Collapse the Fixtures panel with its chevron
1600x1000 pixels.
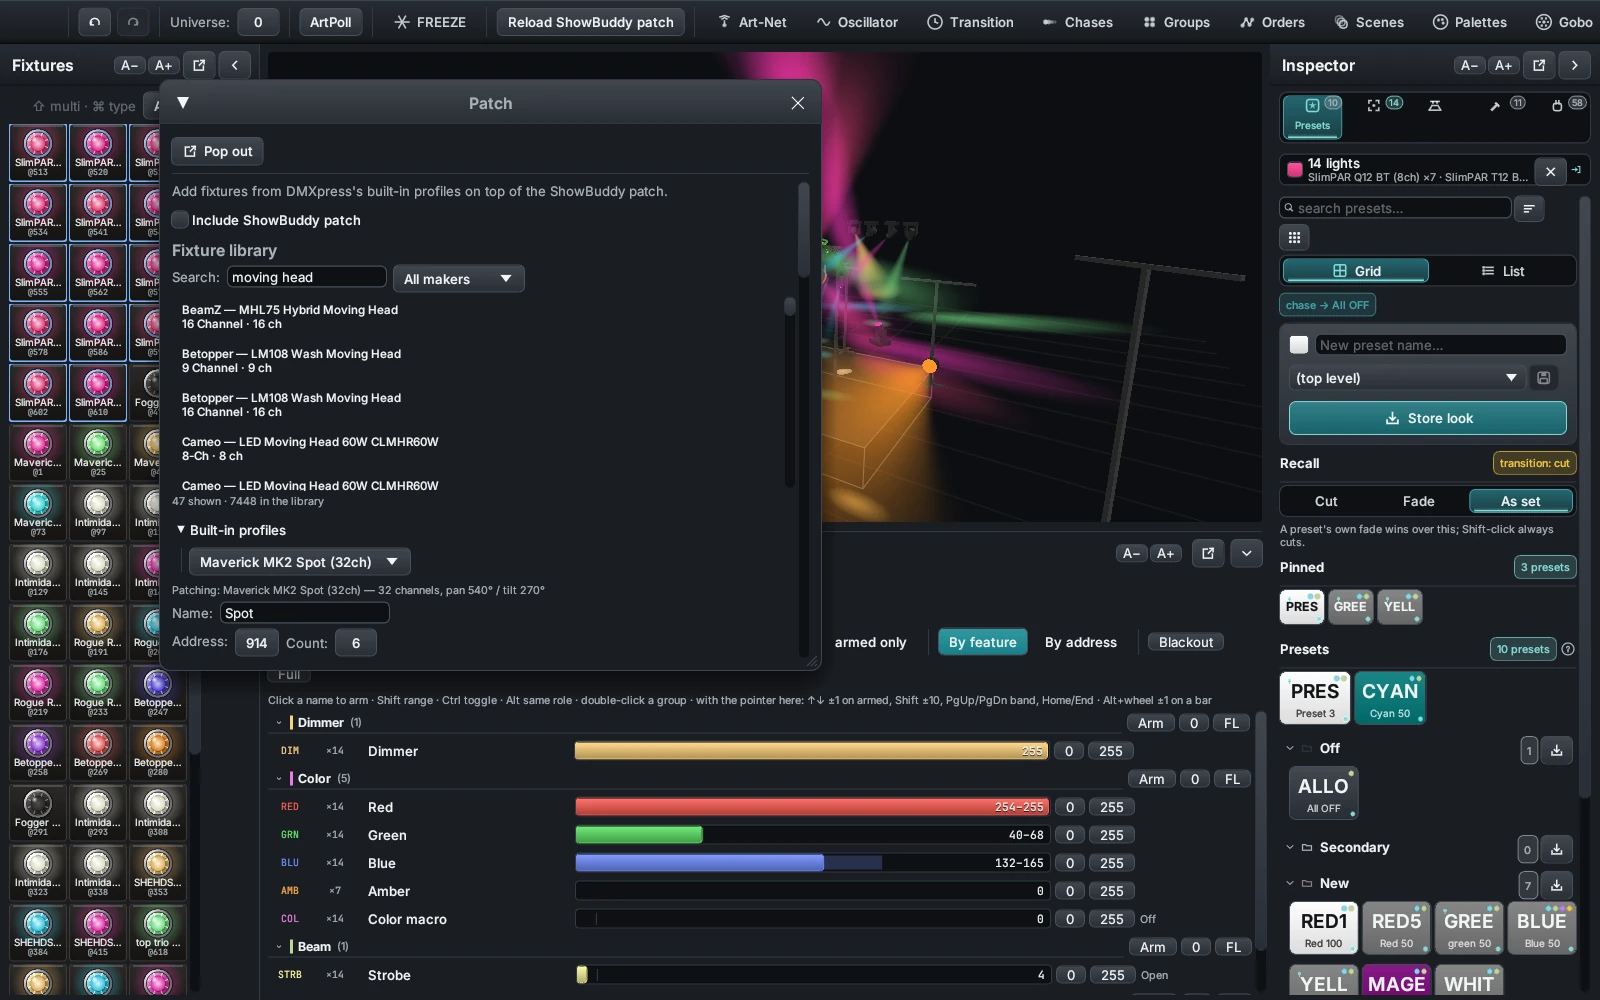pos(234,65)
